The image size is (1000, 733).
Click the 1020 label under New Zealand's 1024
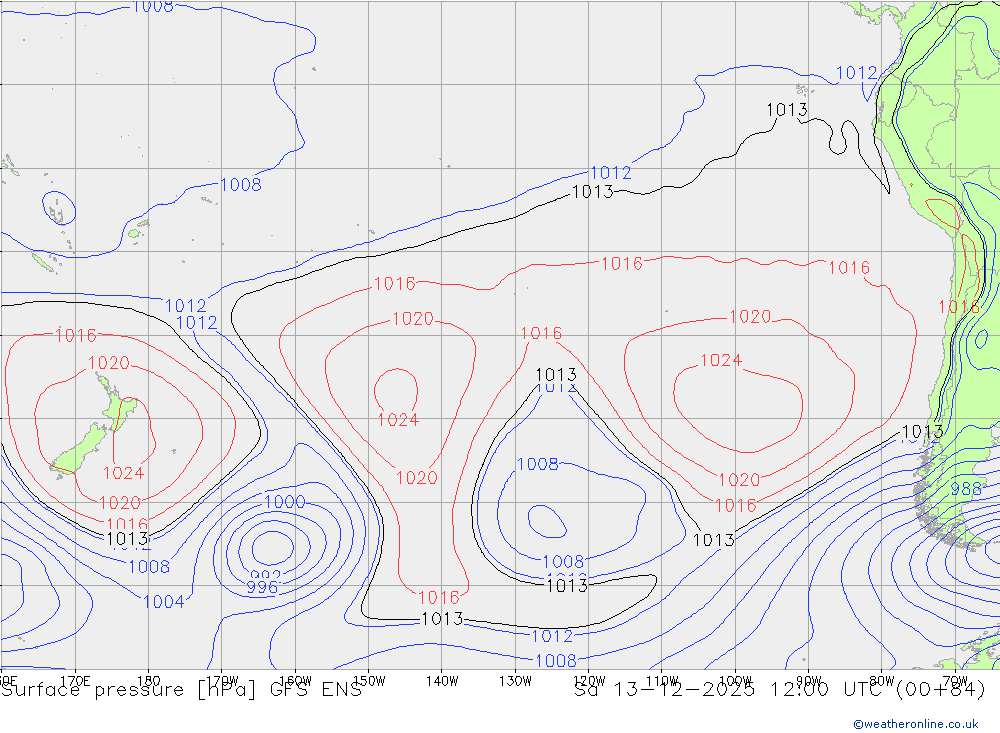[x=120, y=503]
